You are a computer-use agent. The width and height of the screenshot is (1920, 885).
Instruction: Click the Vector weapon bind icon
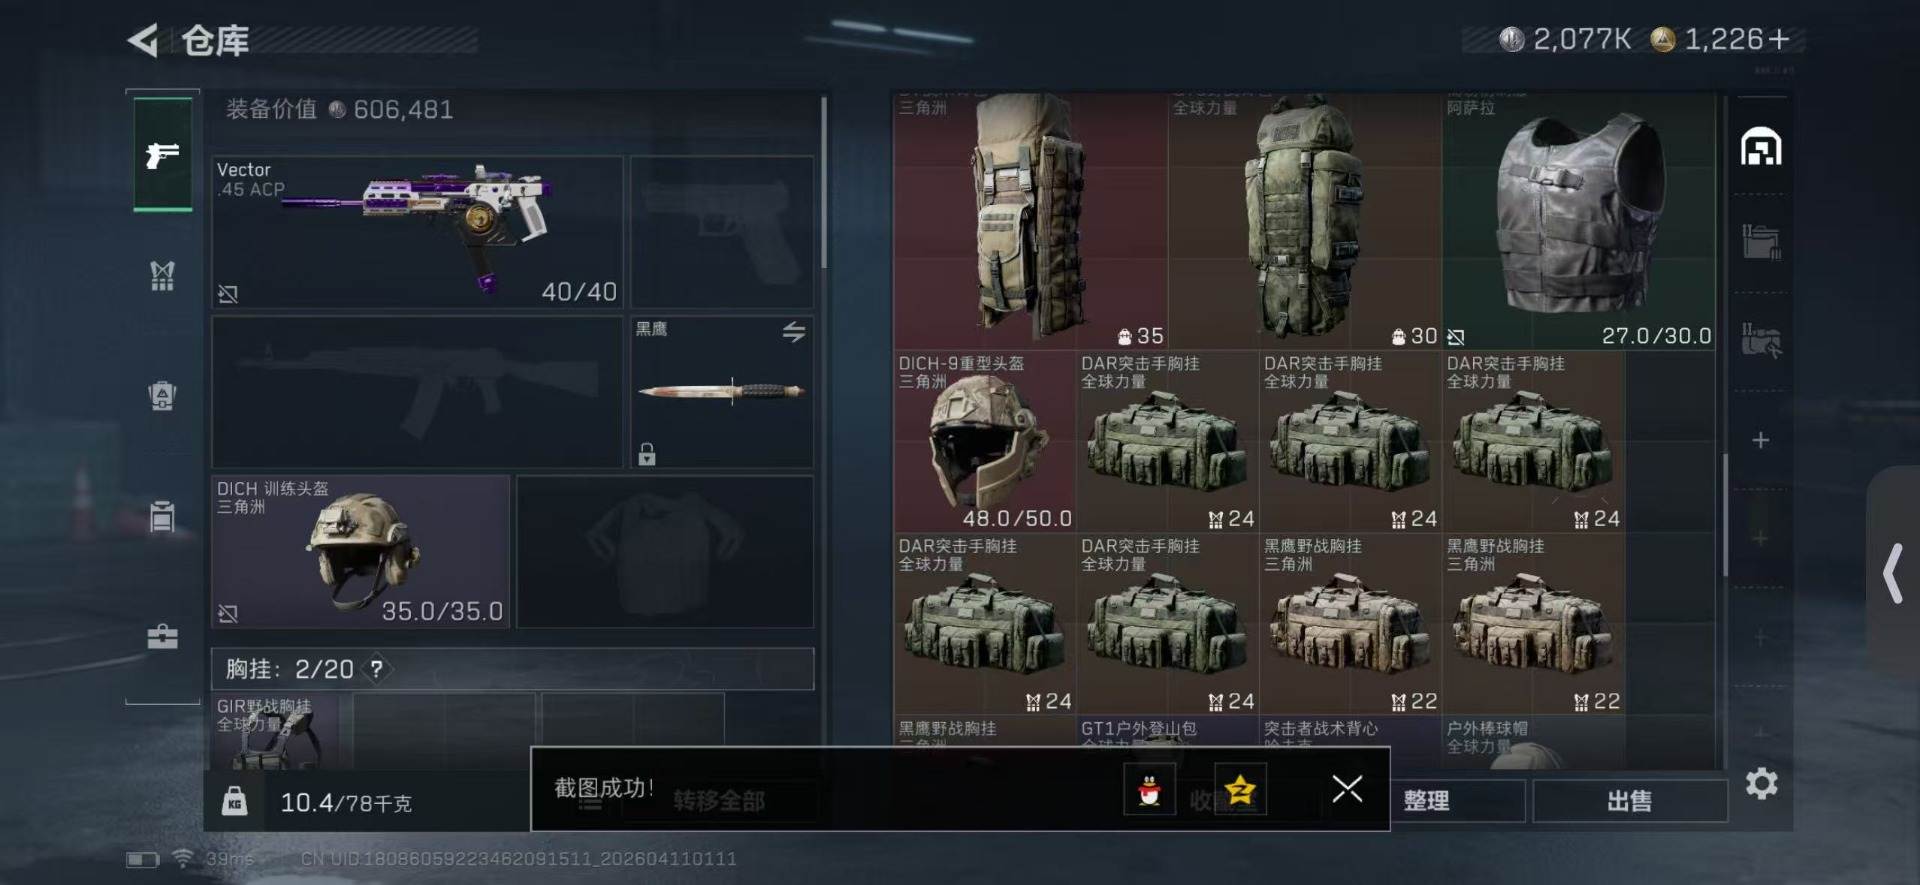pos(228,294)
